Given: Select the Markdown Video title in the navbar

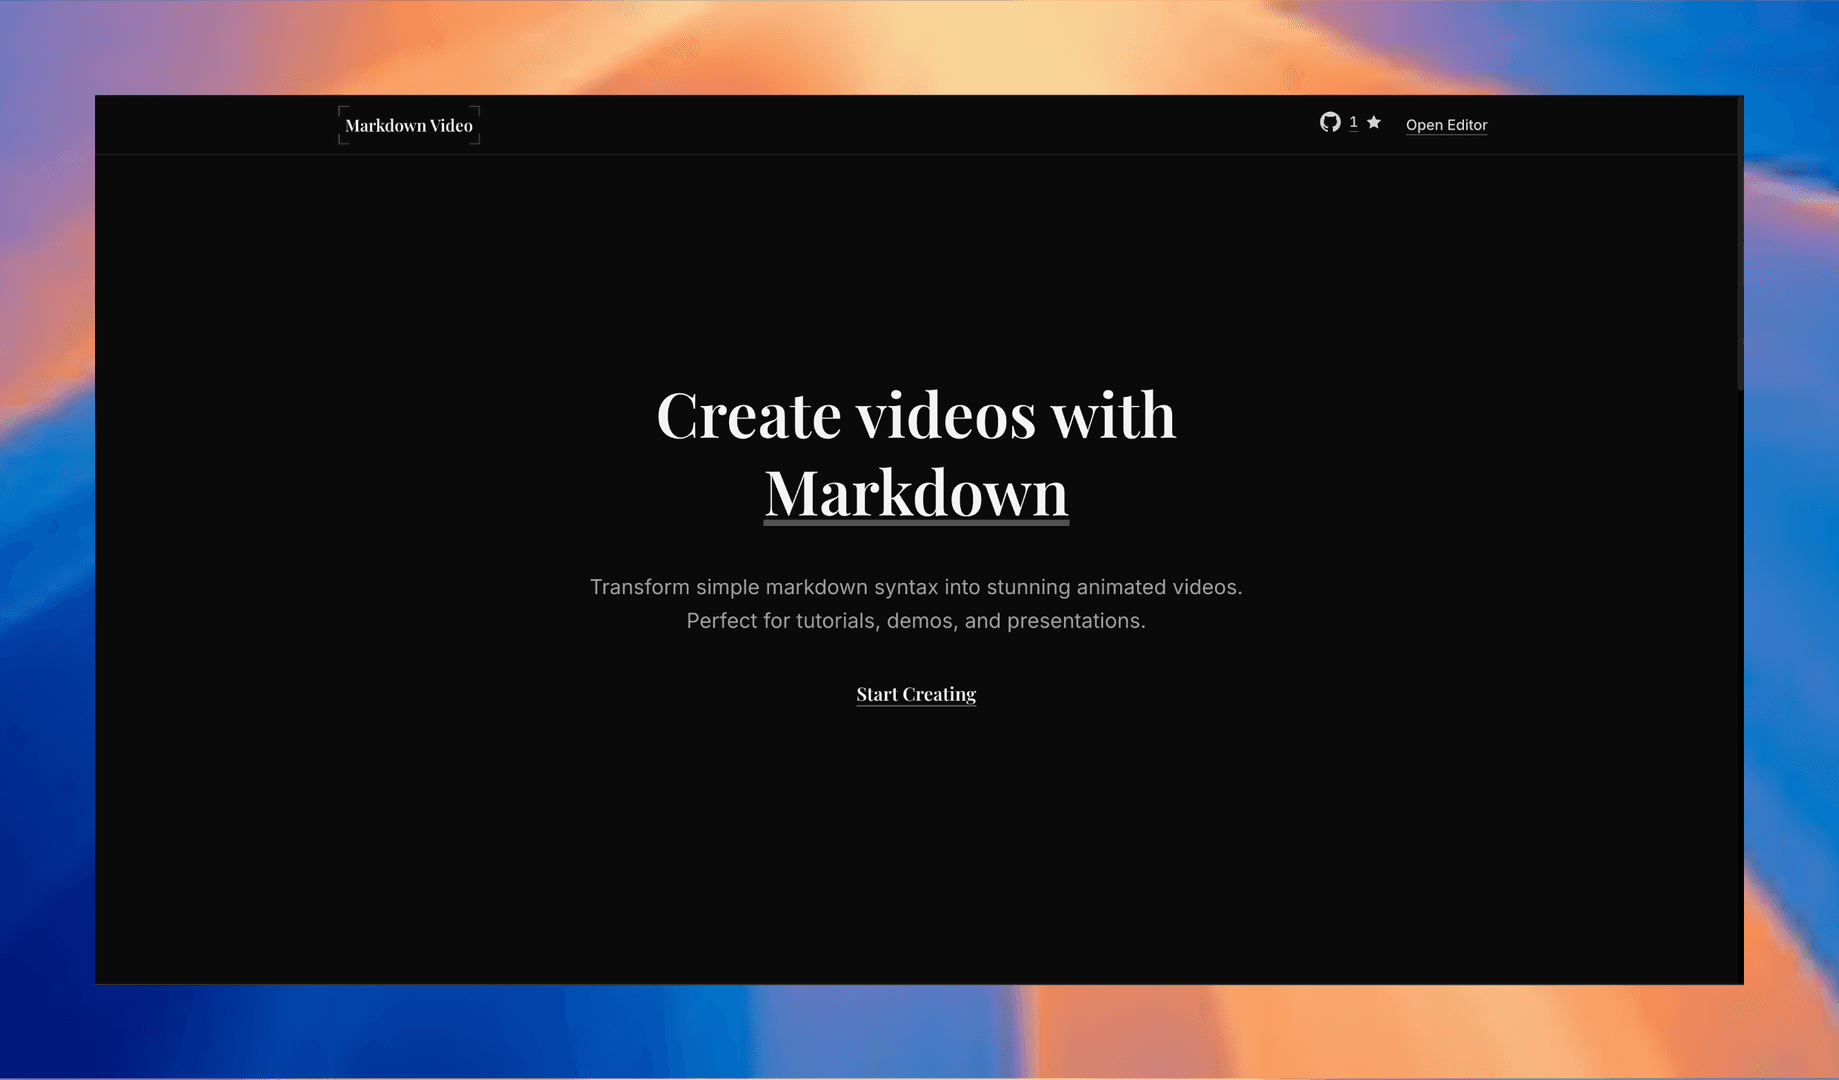Looking at the screenshot, I should pyautogui.click(x=408, y=124).
